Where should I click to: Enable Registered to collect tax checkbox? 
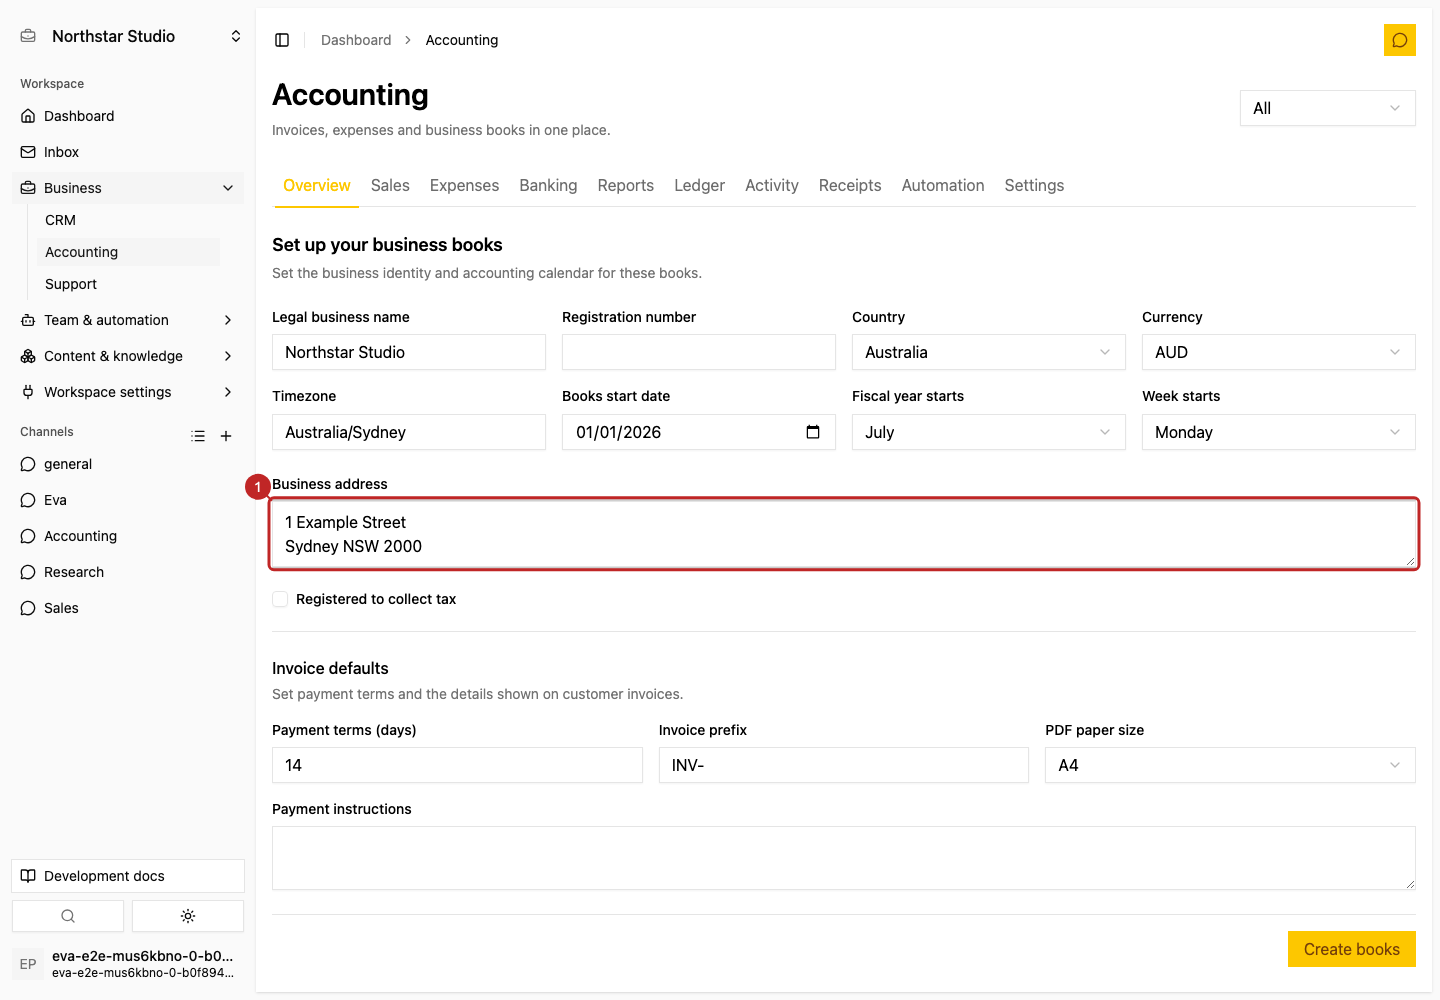(x=280, y=599)
